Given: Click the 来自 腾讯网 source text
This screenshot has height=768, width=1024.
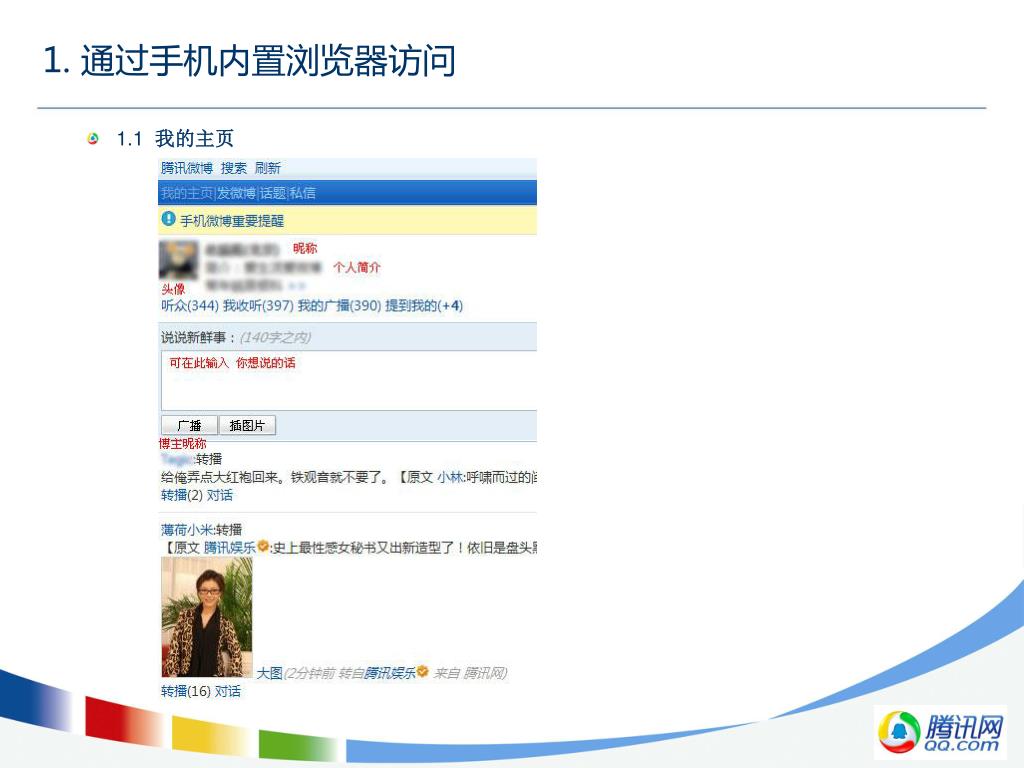Looking at the screenshot, I should 470,673.
